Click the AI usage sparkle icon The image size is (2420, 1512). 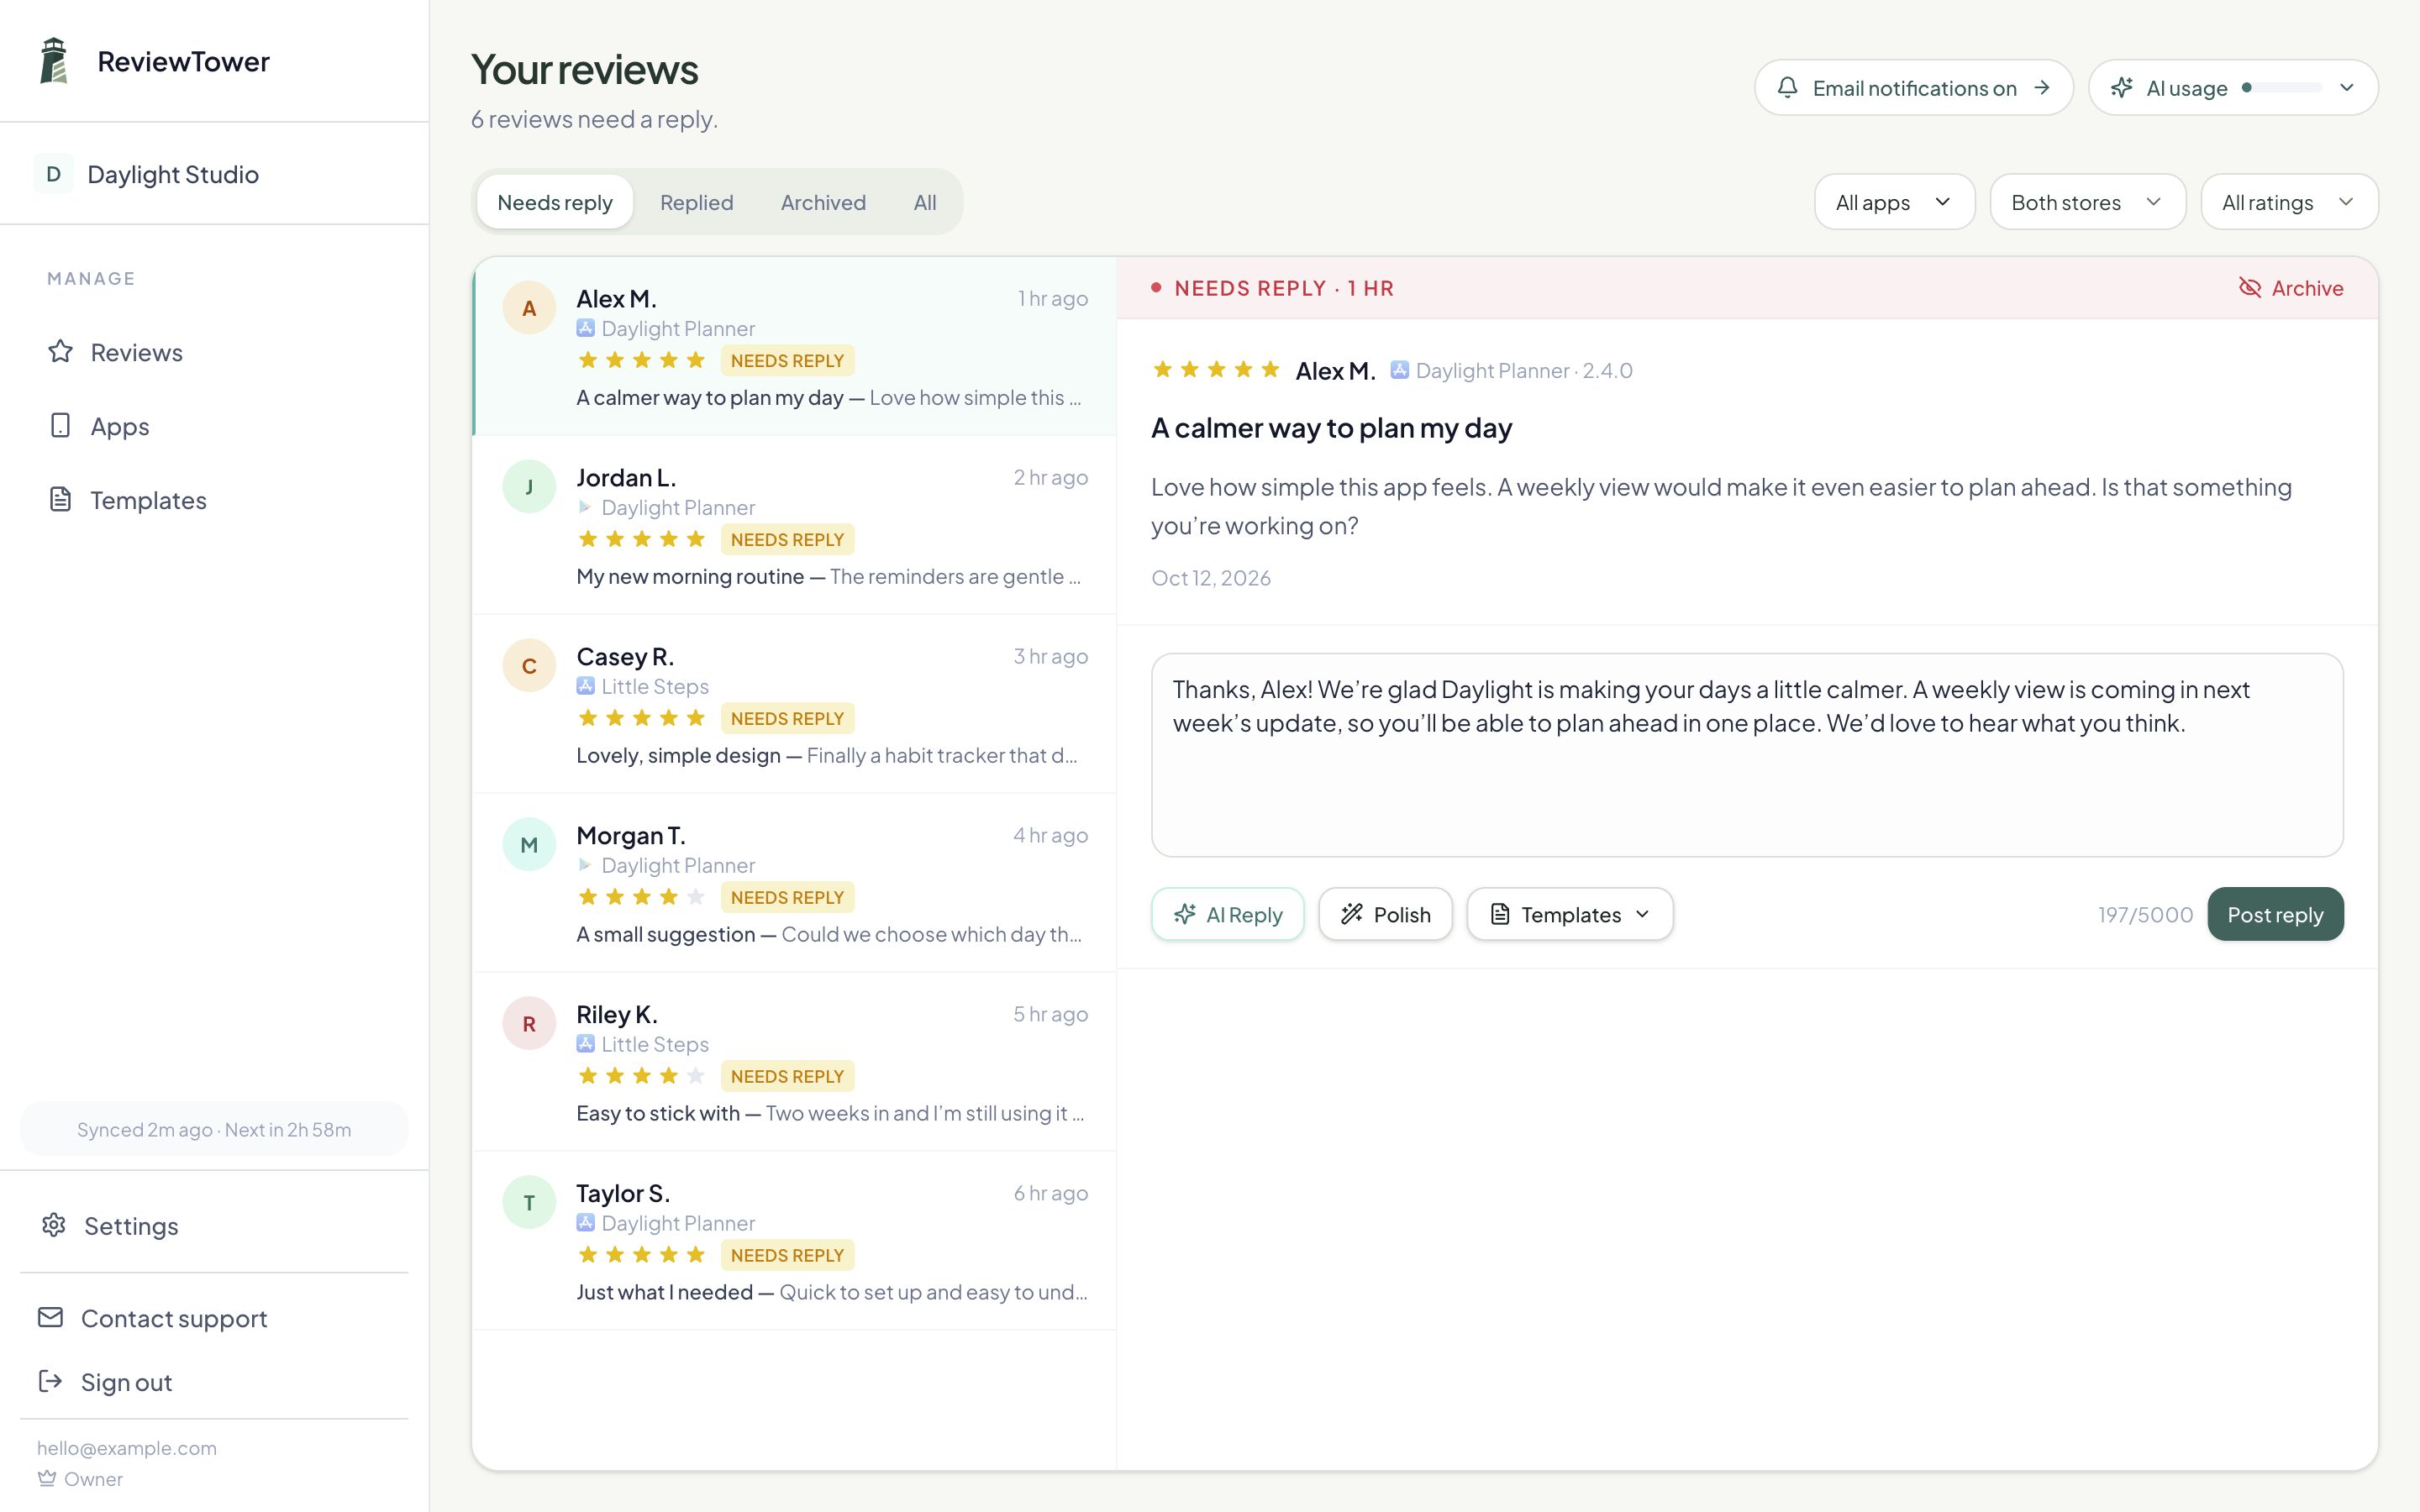[x=2121, y=88]
